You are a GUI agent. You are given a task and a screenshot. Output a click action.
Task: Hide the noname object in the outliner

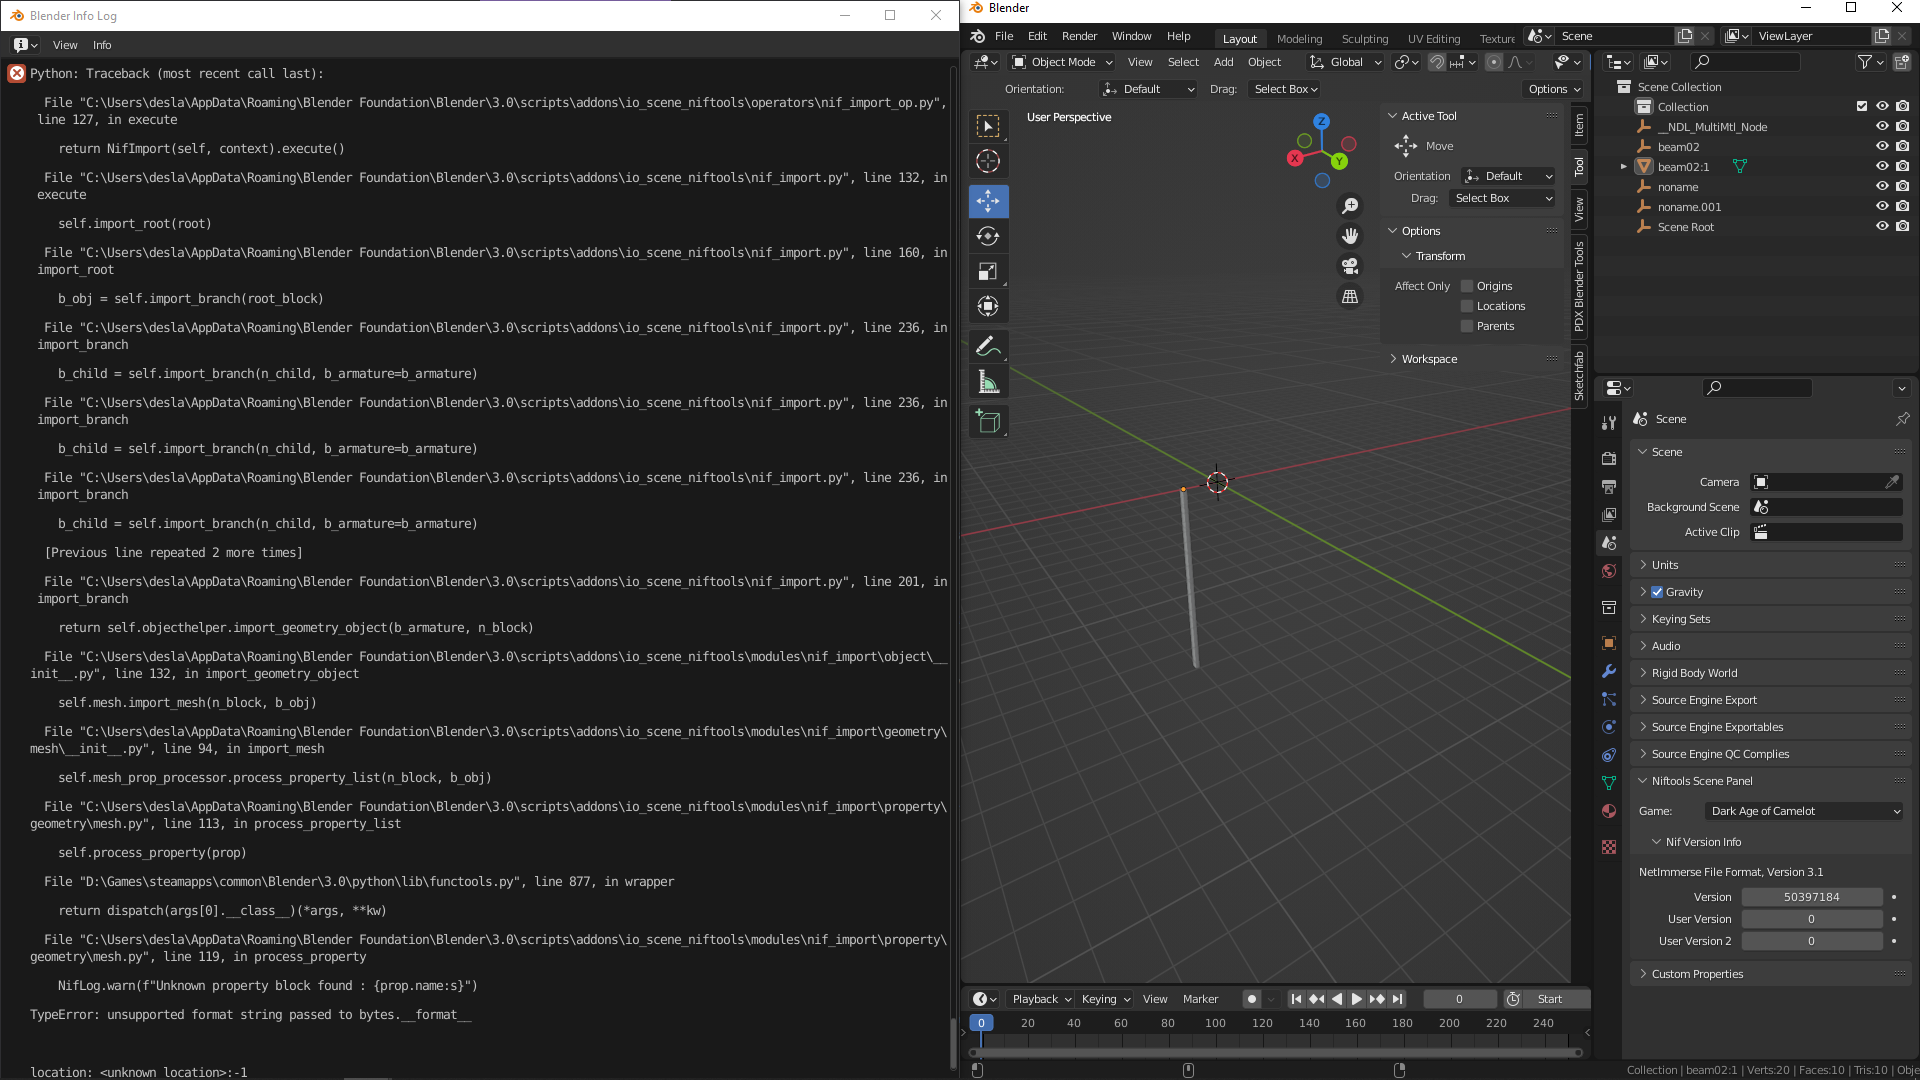pos(1882,186)
